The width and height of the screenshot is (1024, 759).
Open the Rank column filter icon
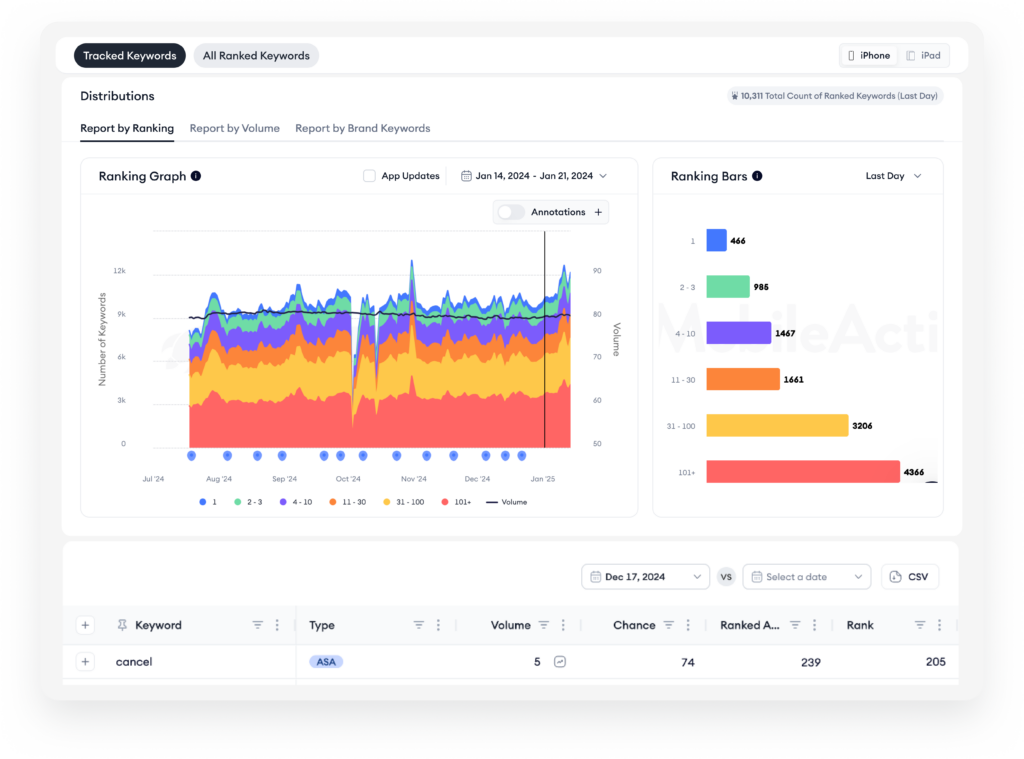pos(920,625)
